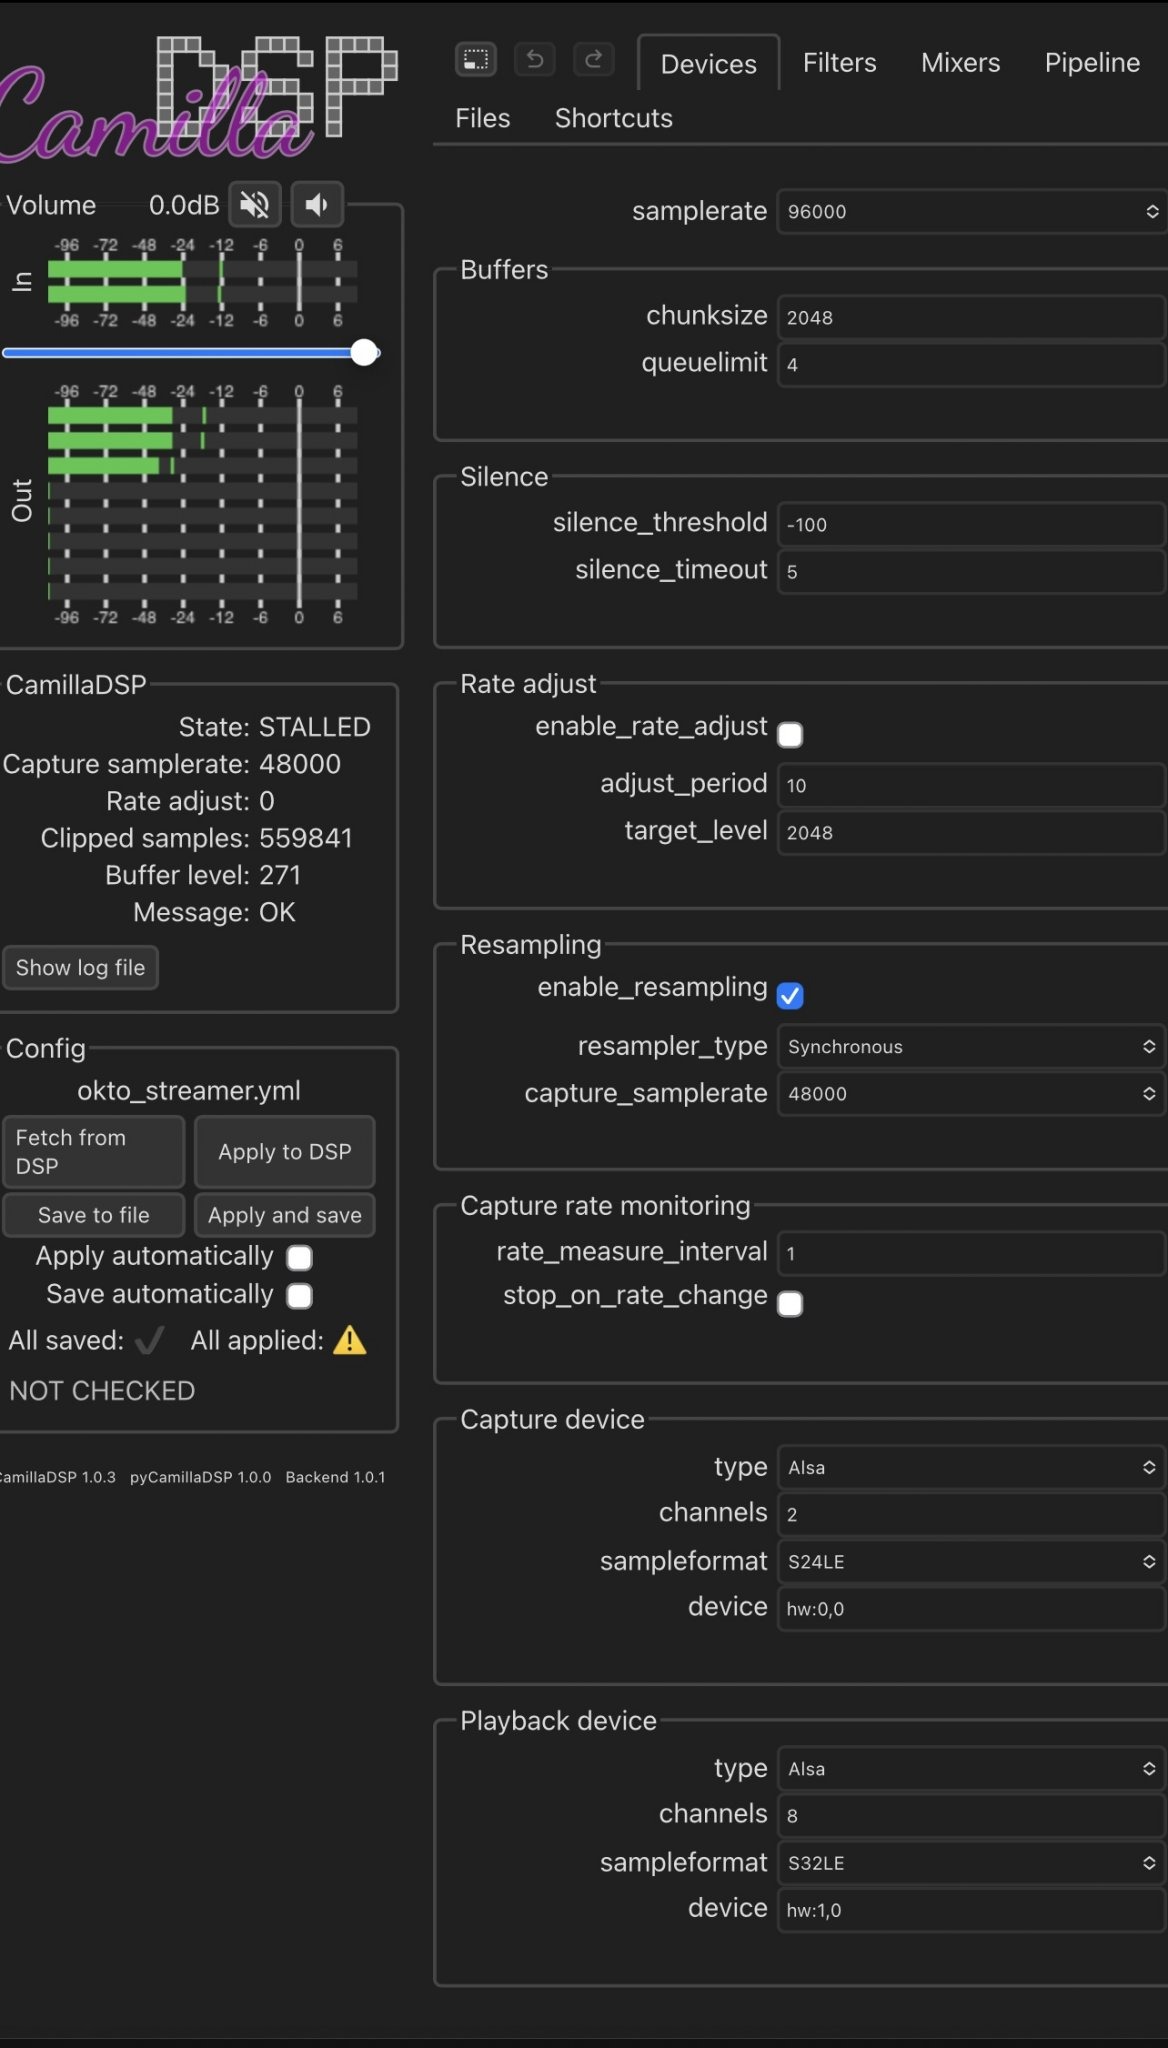Redo the last change
Viewport: 1168px width, 2048px height.
[x=593, y=59]
